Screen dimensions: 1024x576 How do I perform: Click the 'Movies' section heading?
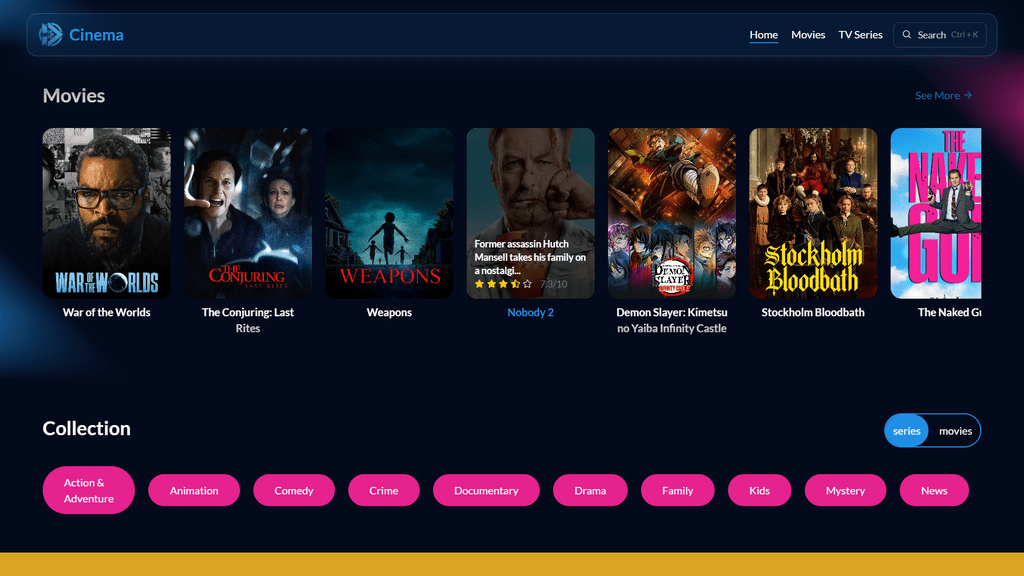click(x=74, y=95)
